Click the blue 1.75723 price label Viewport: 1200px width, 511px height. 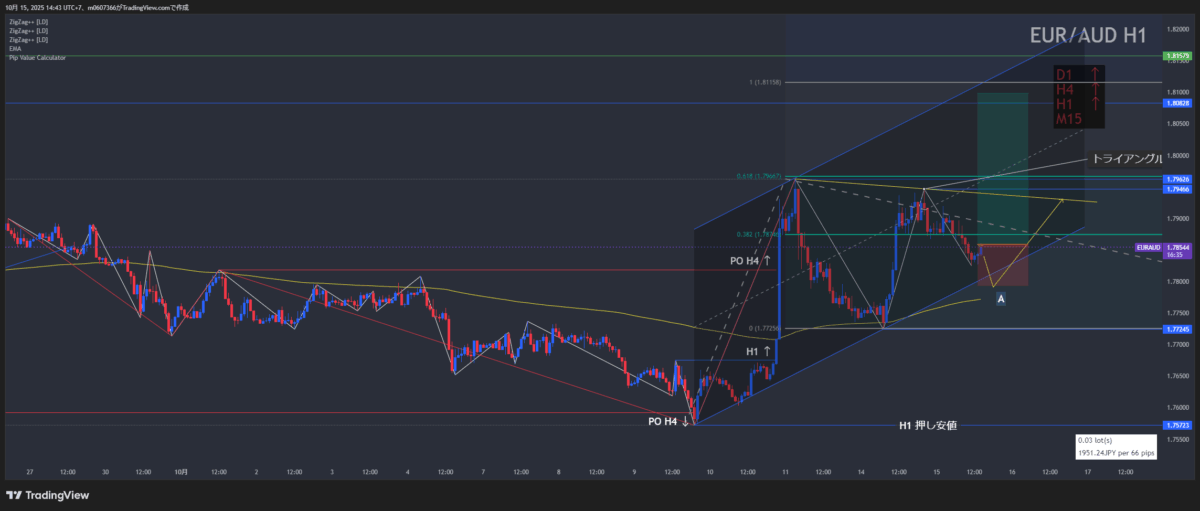coord(1176,426)
